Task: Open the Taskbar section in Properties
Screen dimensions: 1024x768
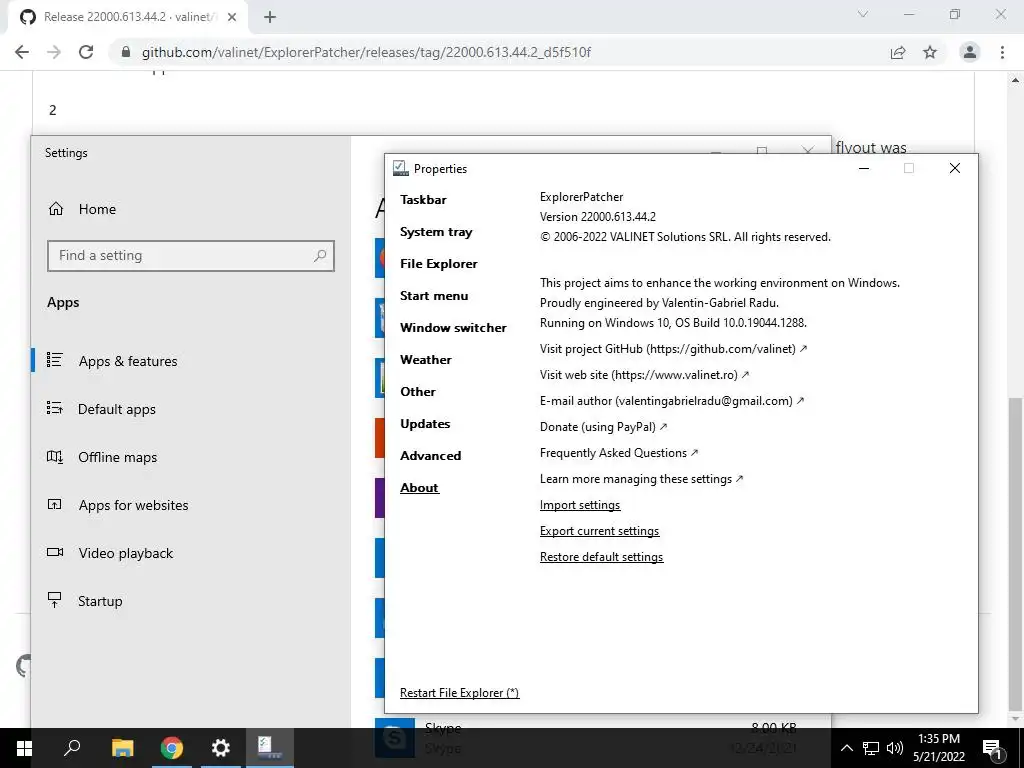Action: click(x=423, y=200)
